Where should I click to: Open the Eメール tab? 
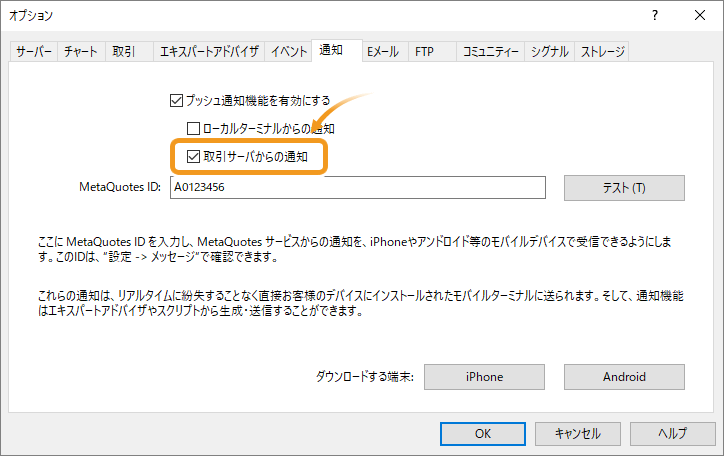385,51
